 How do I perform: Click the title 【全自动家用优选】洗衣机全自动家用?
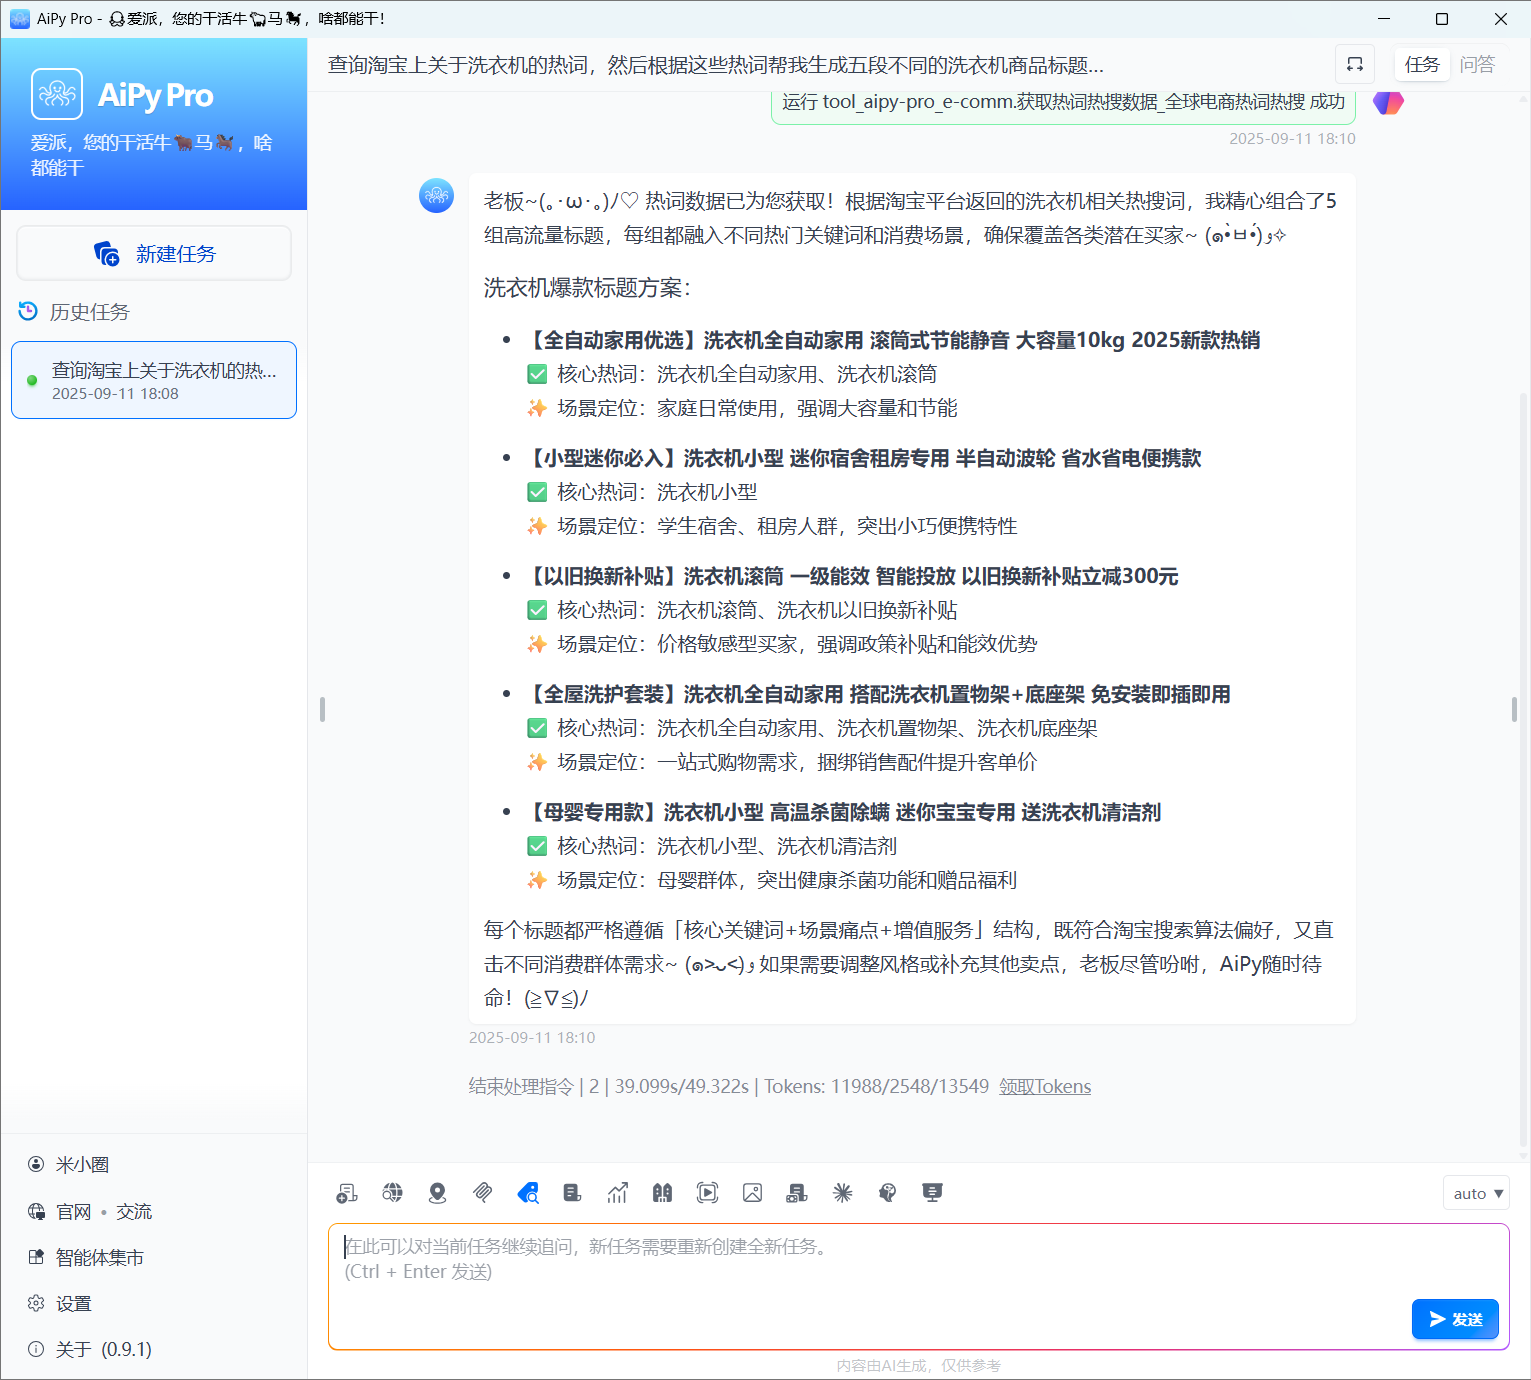(894, 340)
